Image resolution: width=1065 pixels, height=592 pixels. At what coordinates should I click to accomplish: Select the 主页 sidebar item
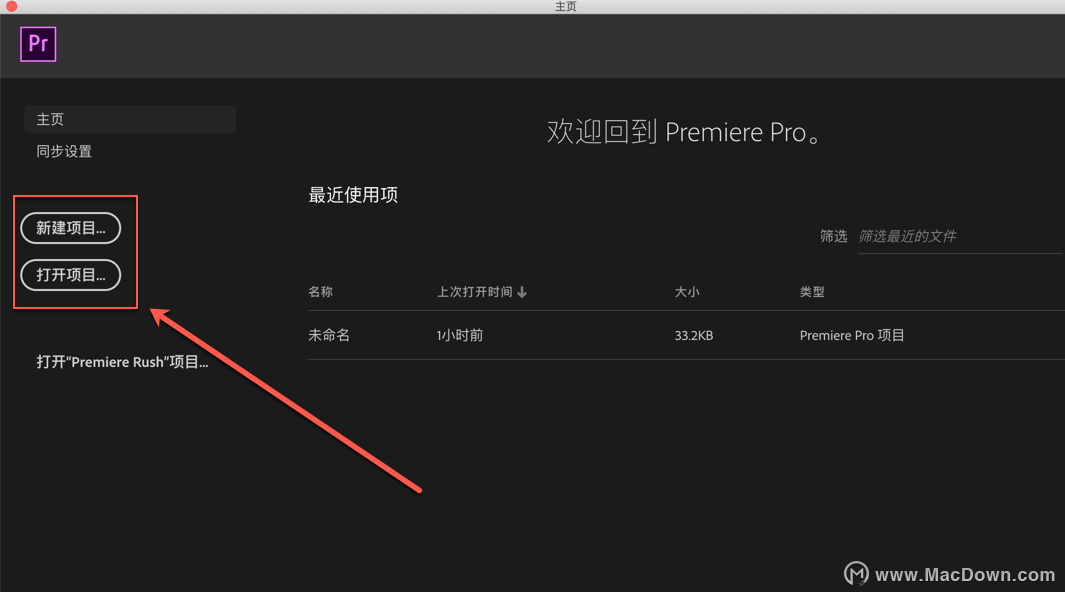(x=130, y=119)
